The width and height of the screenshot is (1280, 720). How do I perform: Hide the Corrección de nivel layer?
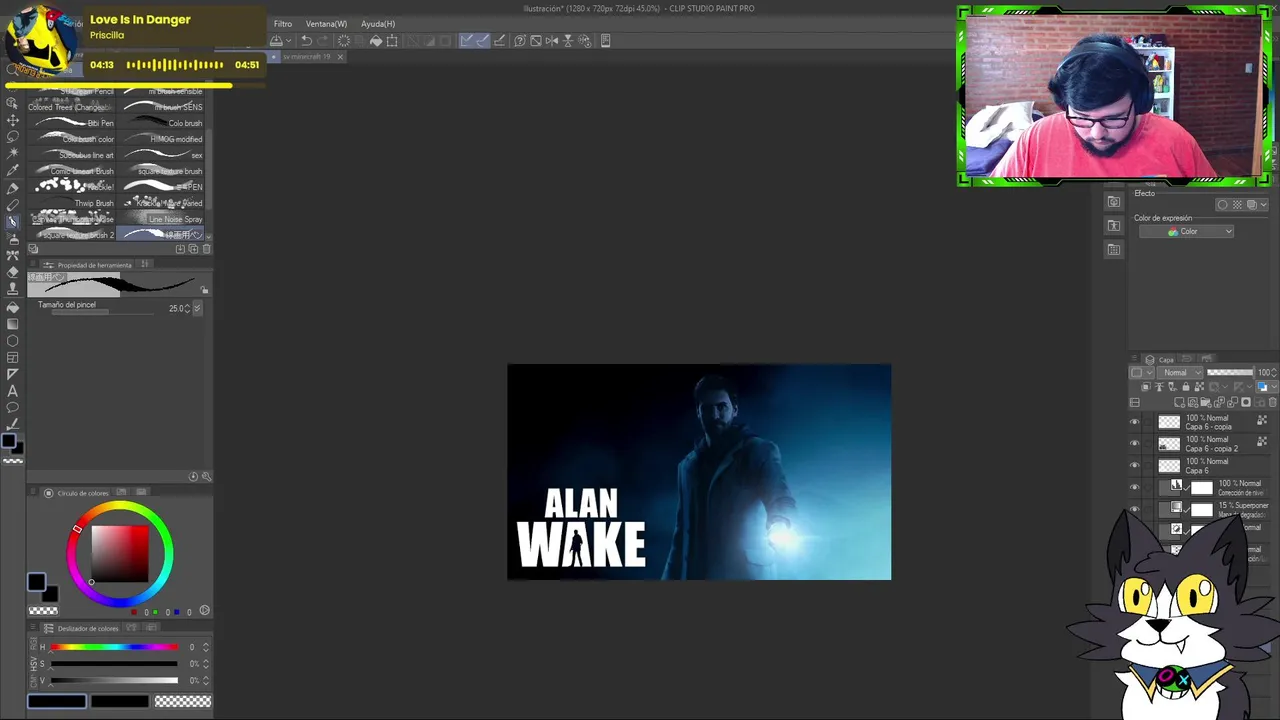[1134, 487]
